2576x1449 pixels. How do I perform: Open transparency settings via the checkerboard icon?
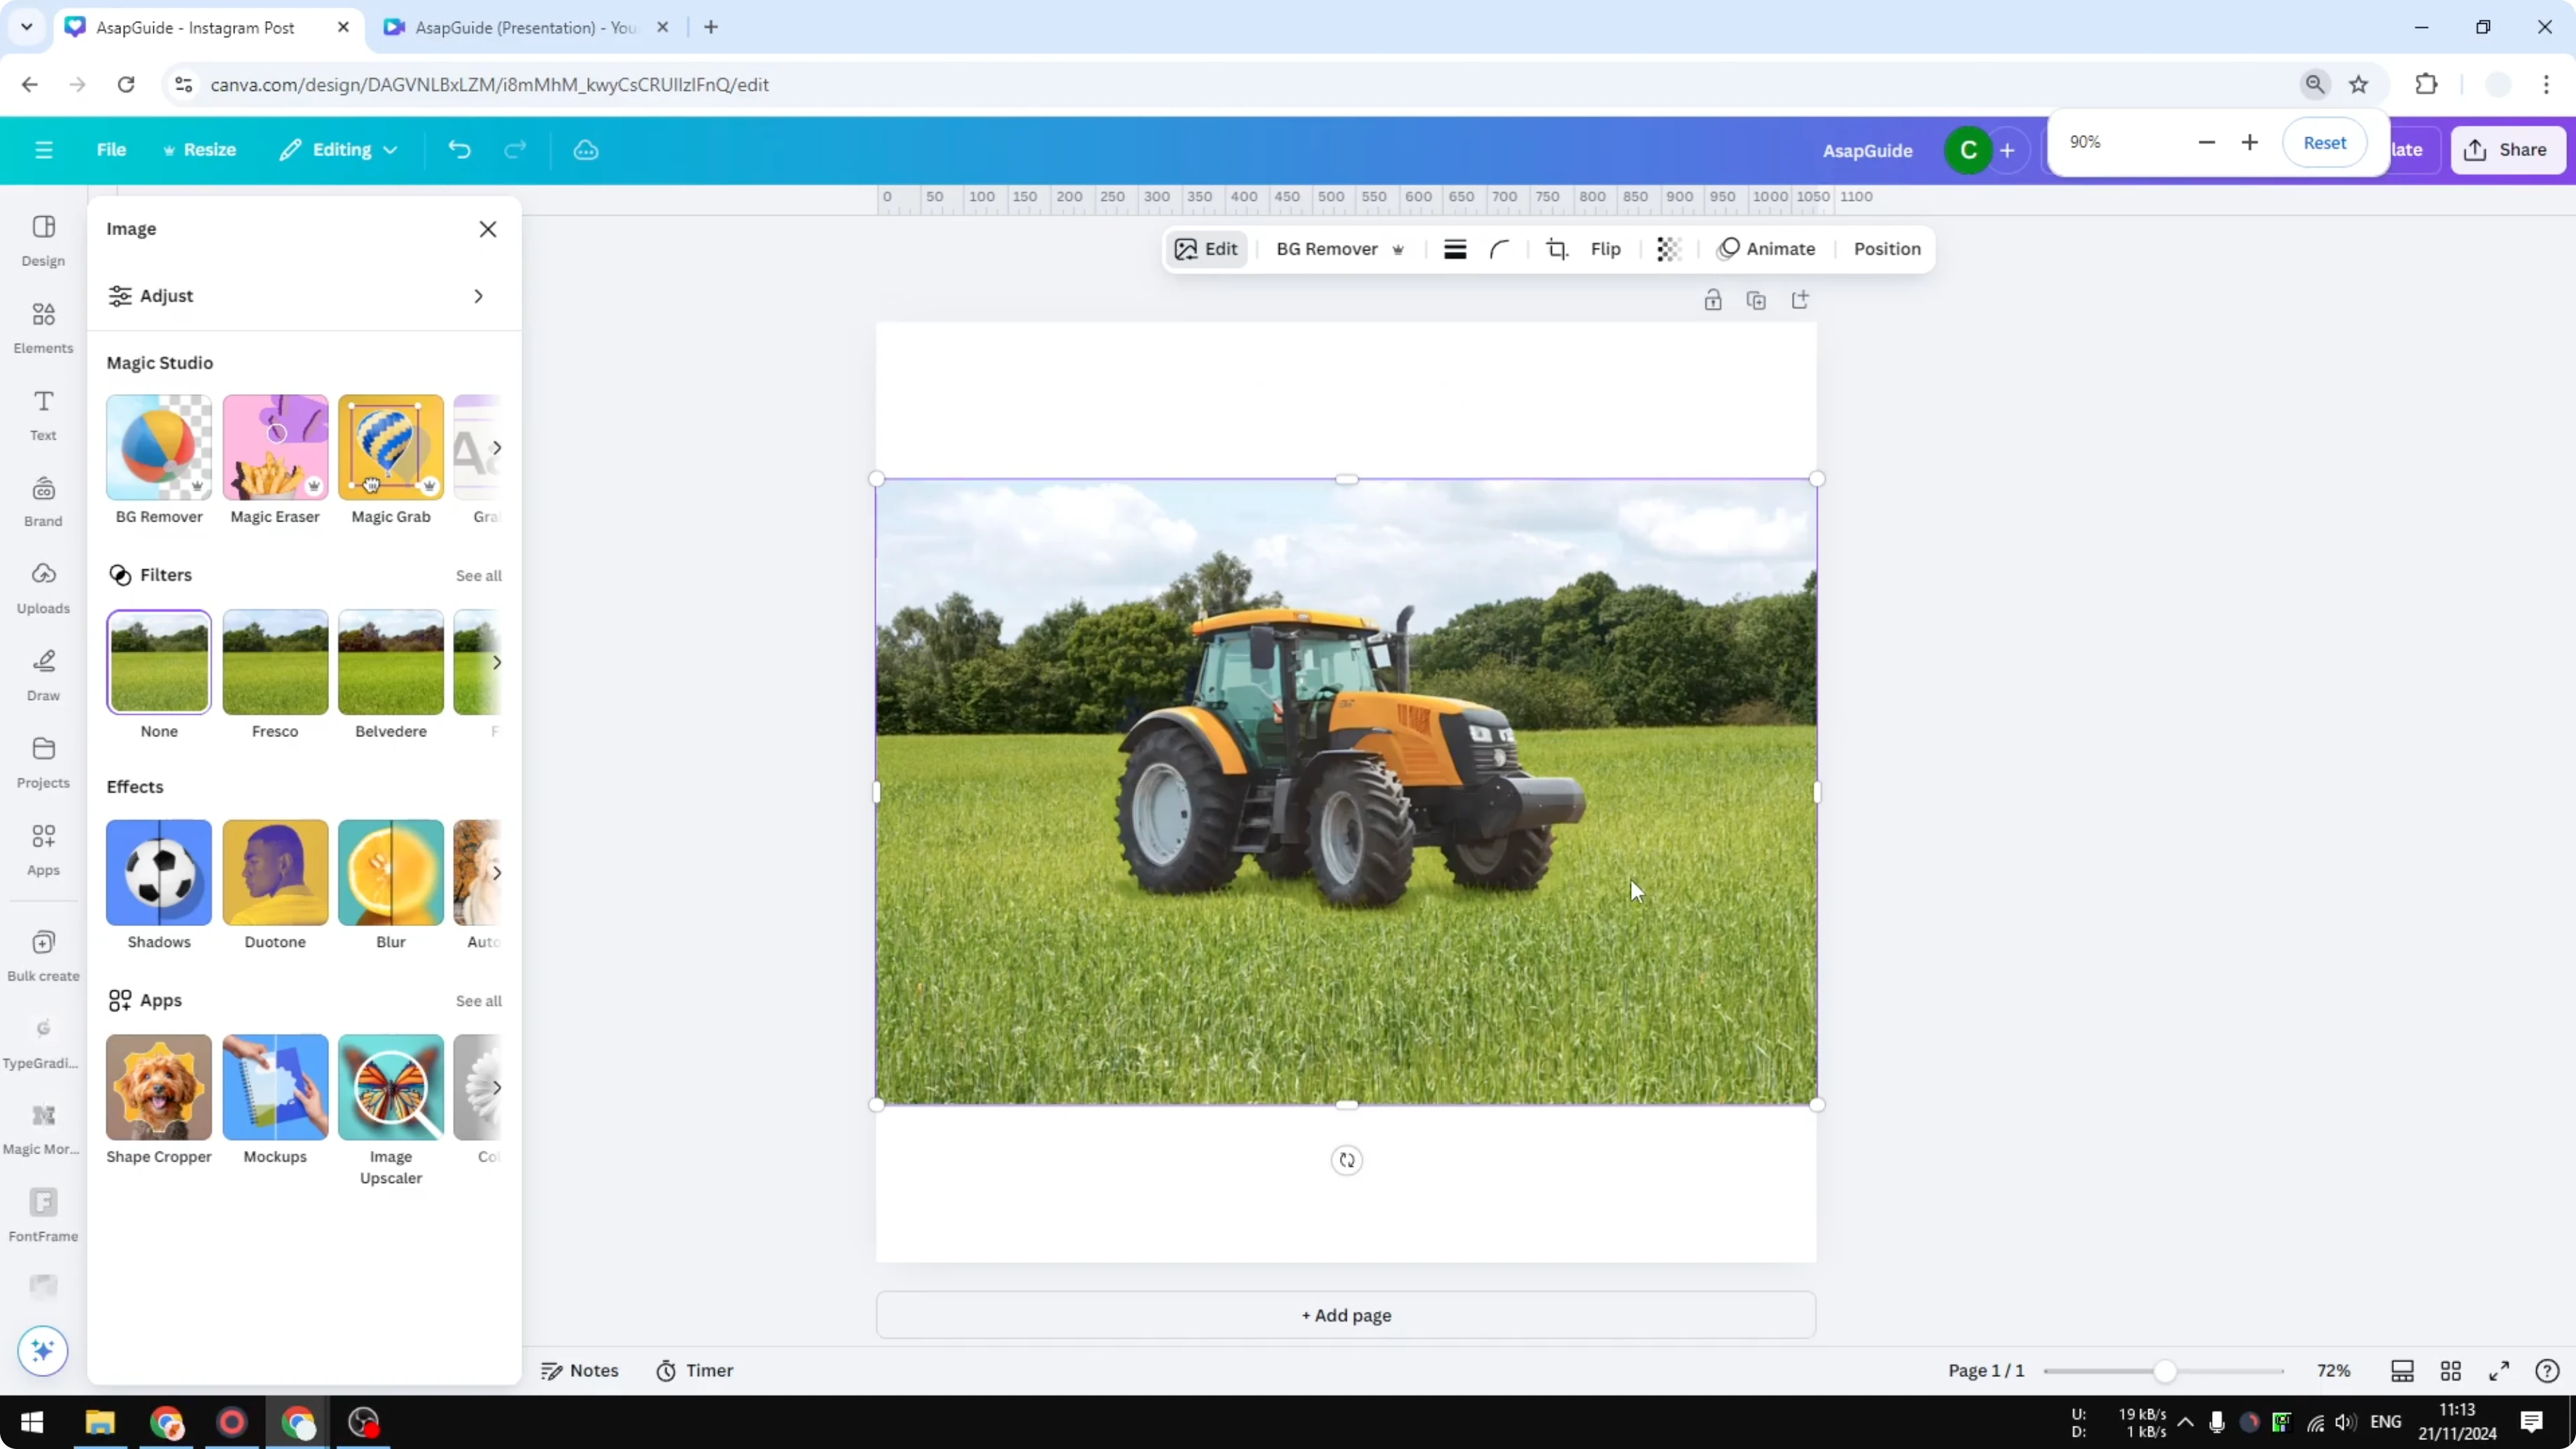click(1668, 249)
